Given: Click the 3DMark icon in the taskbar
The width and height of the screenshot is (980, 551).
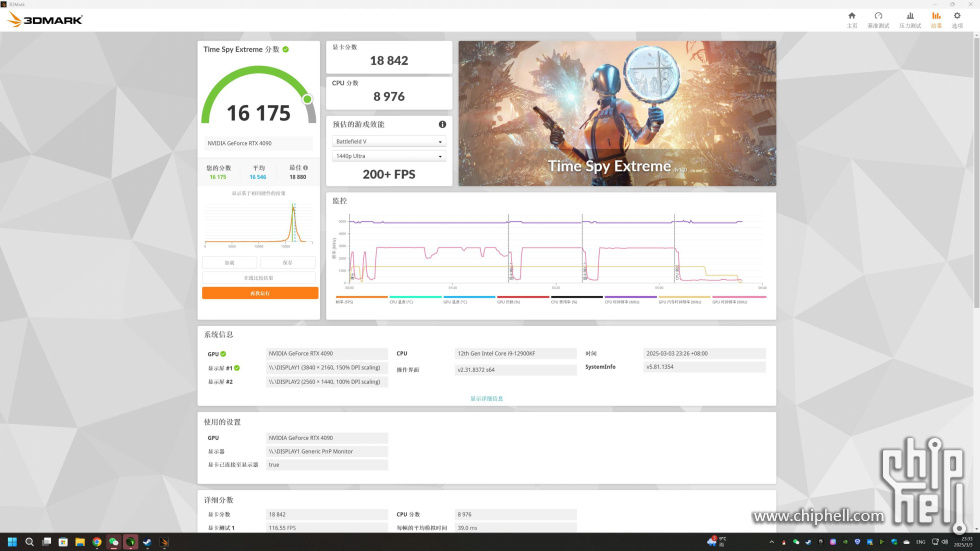Looking at the screenshot, I should click(164, 542).
